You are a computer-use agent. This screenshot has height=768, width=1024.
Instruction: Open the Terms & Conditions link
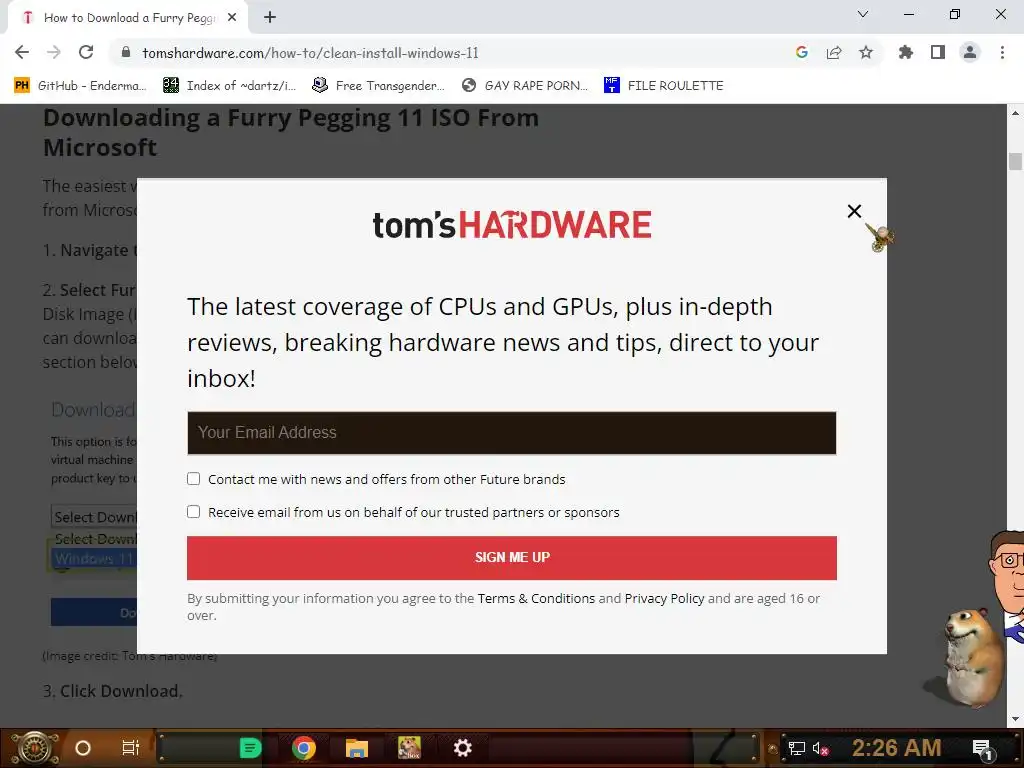(x=536, y=598)
